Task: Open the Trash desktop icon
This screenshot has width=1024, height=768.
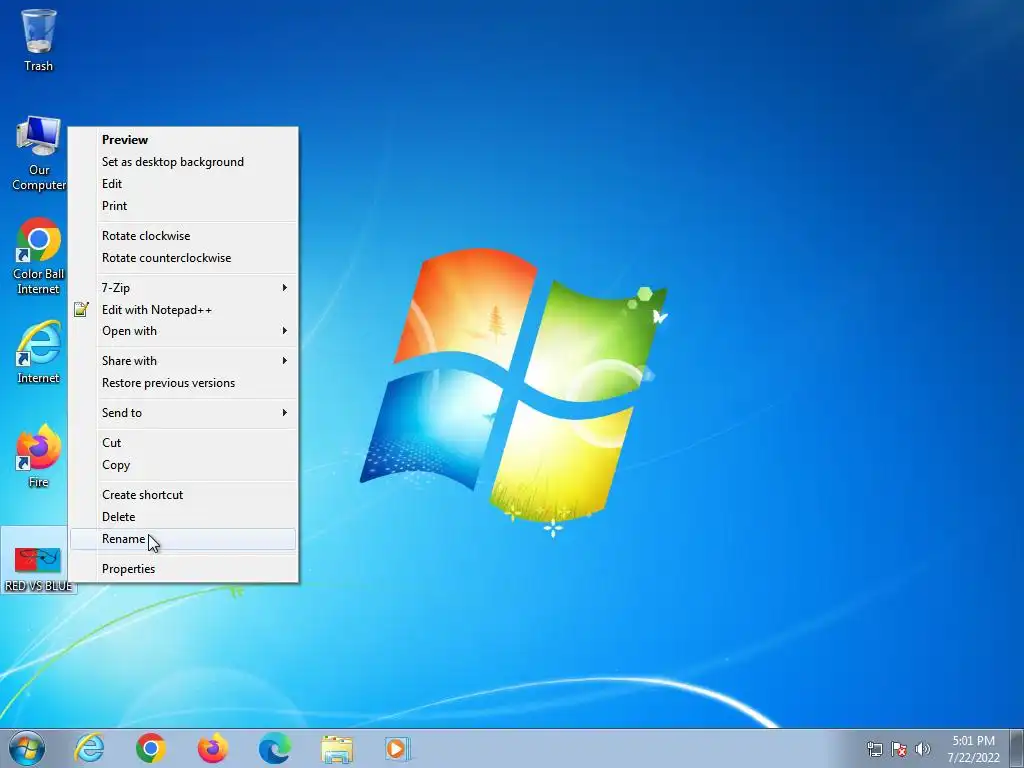Action: (x=39, y=40)
